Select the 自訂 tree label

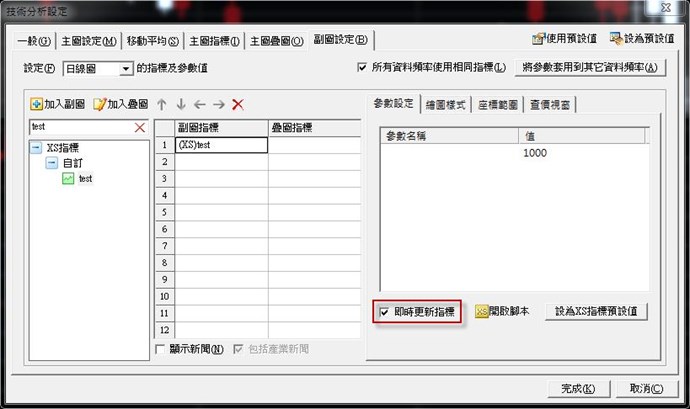click(73, 163)
